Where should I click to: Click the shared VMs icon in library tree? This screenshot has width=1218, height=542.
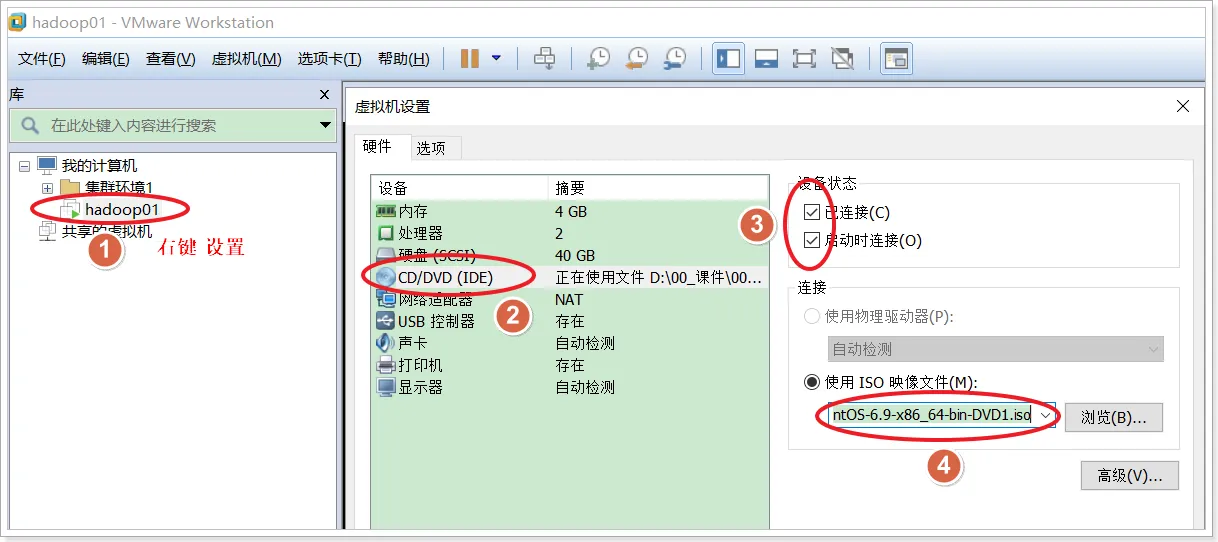(x=47, y=231)
